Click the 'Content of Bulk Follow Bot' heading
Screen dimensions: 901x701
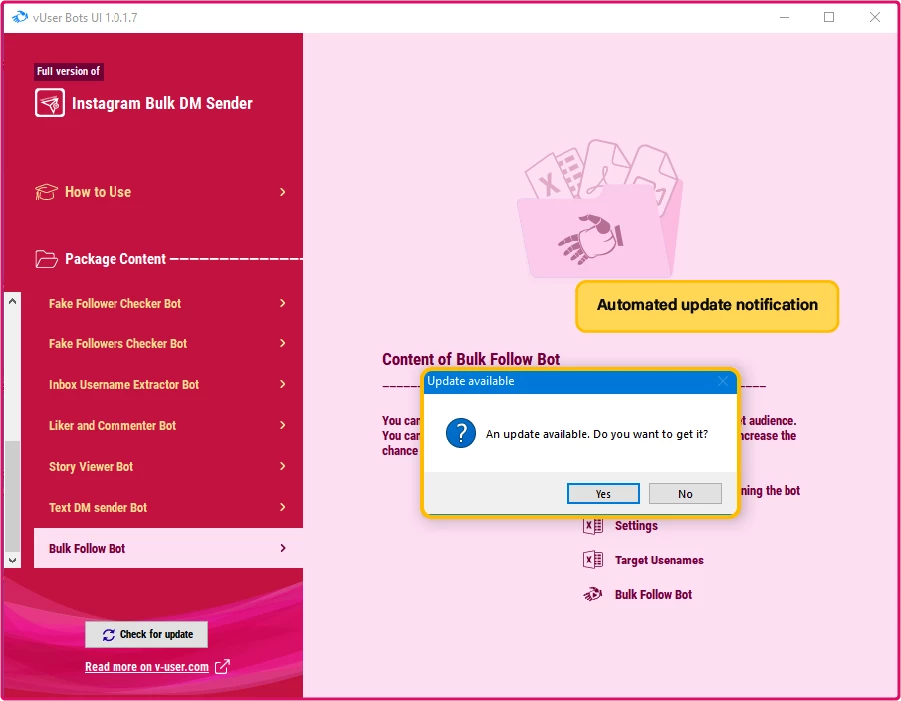[471, 359]
